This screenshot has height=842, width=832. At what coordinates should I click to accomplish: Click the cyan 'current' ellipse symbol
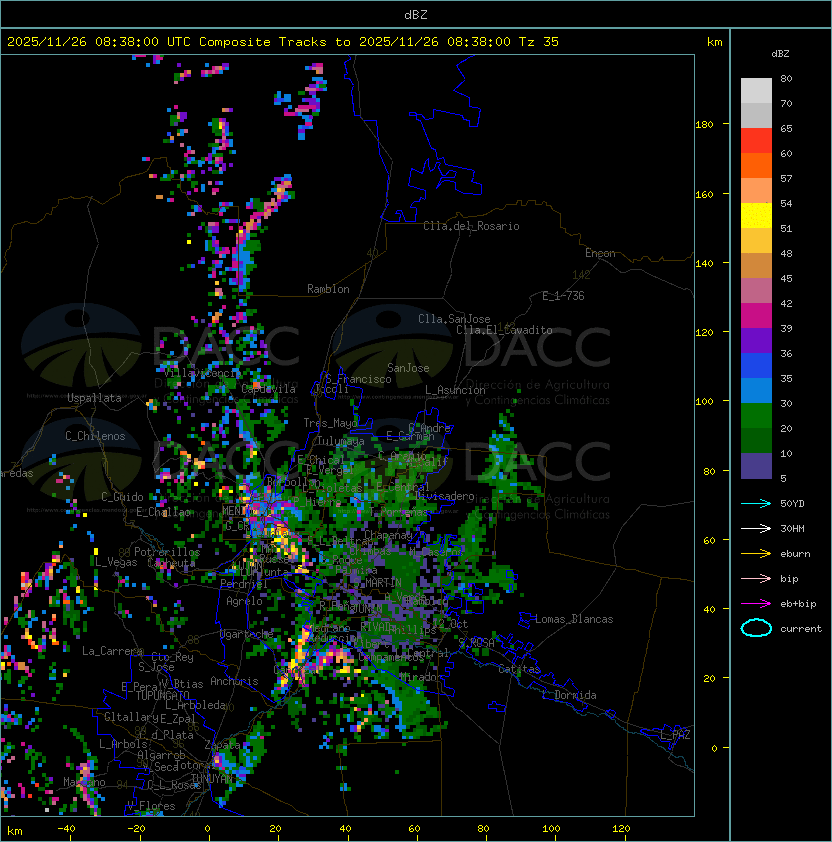click(756, 628)
